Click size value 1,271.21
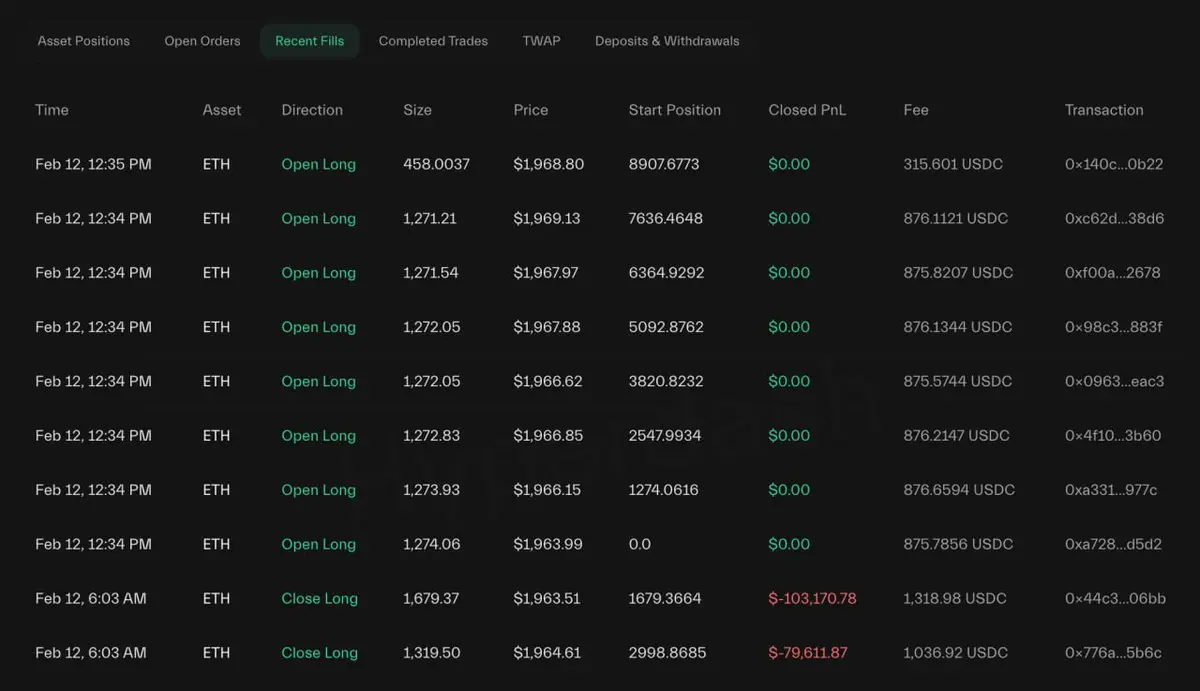 [430, 218]
